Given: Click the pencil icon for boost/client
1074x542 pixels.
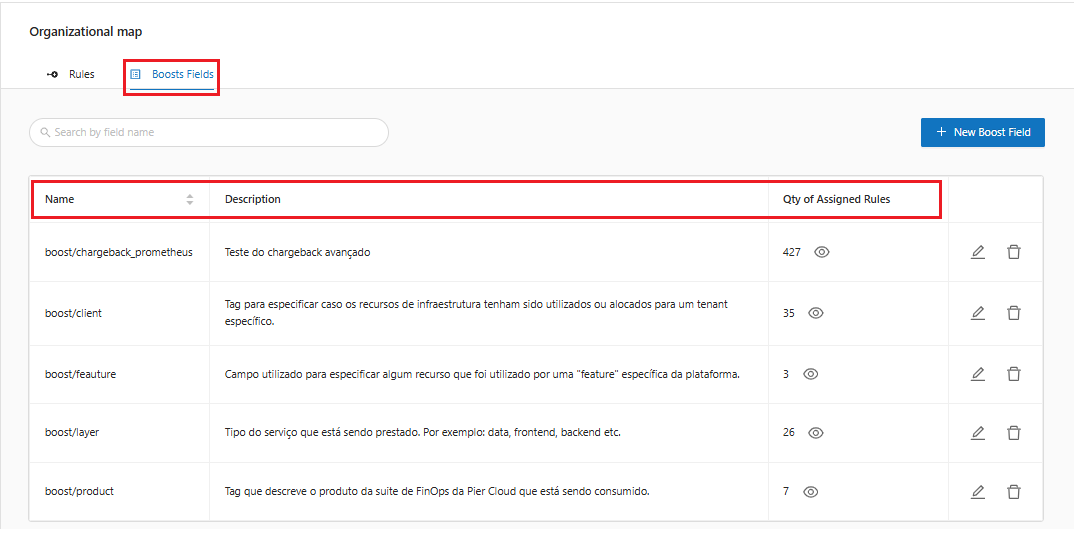Looking at the screenshot, I should coord(977,313).
